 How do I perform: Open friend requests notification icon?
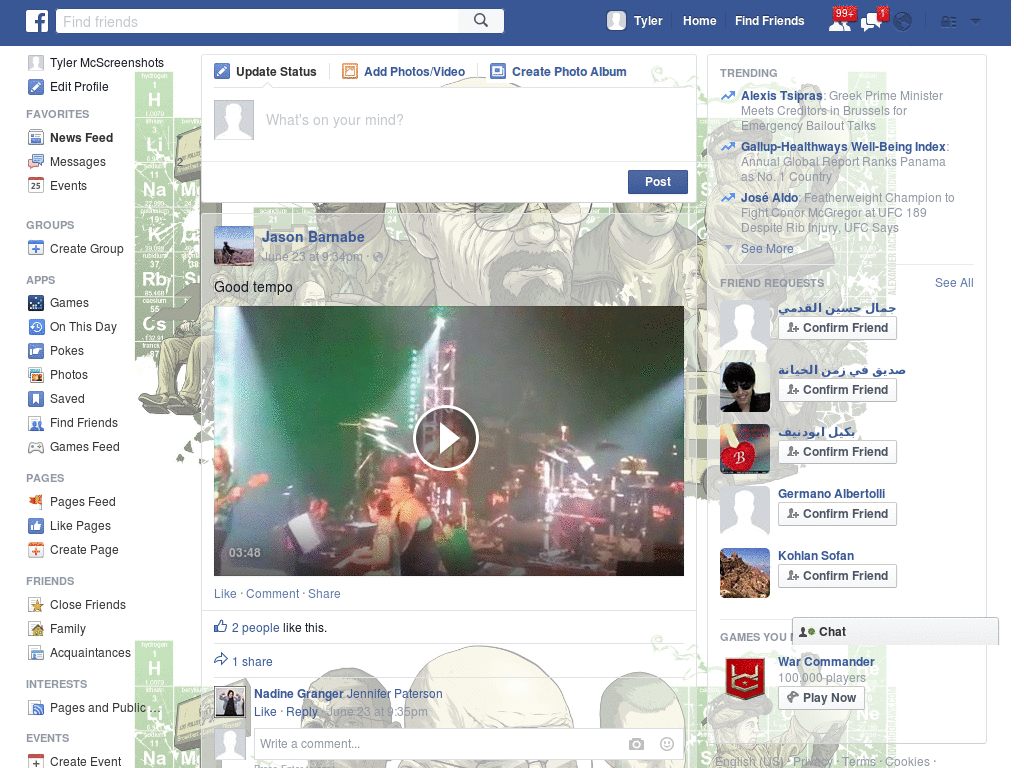click(840, 21)
